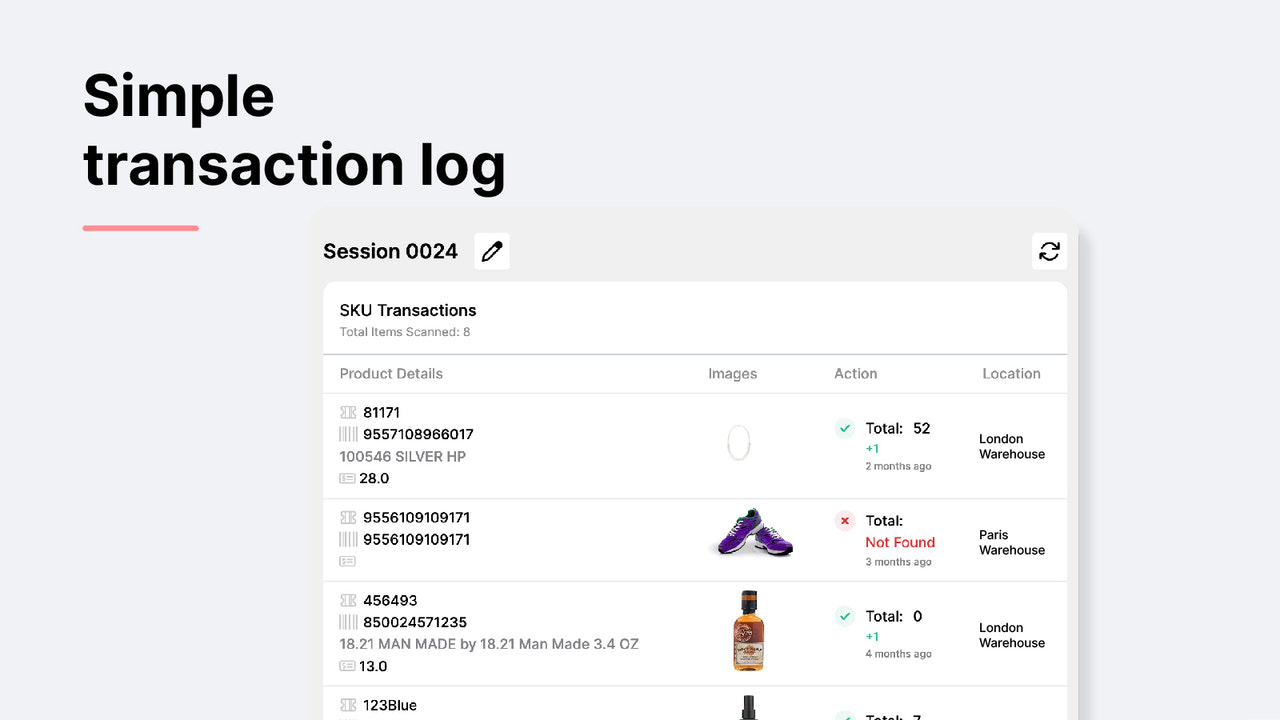This screenshot has width=1280, height=720.
Task: Click the Action column header
Action: tap(855, 373)
